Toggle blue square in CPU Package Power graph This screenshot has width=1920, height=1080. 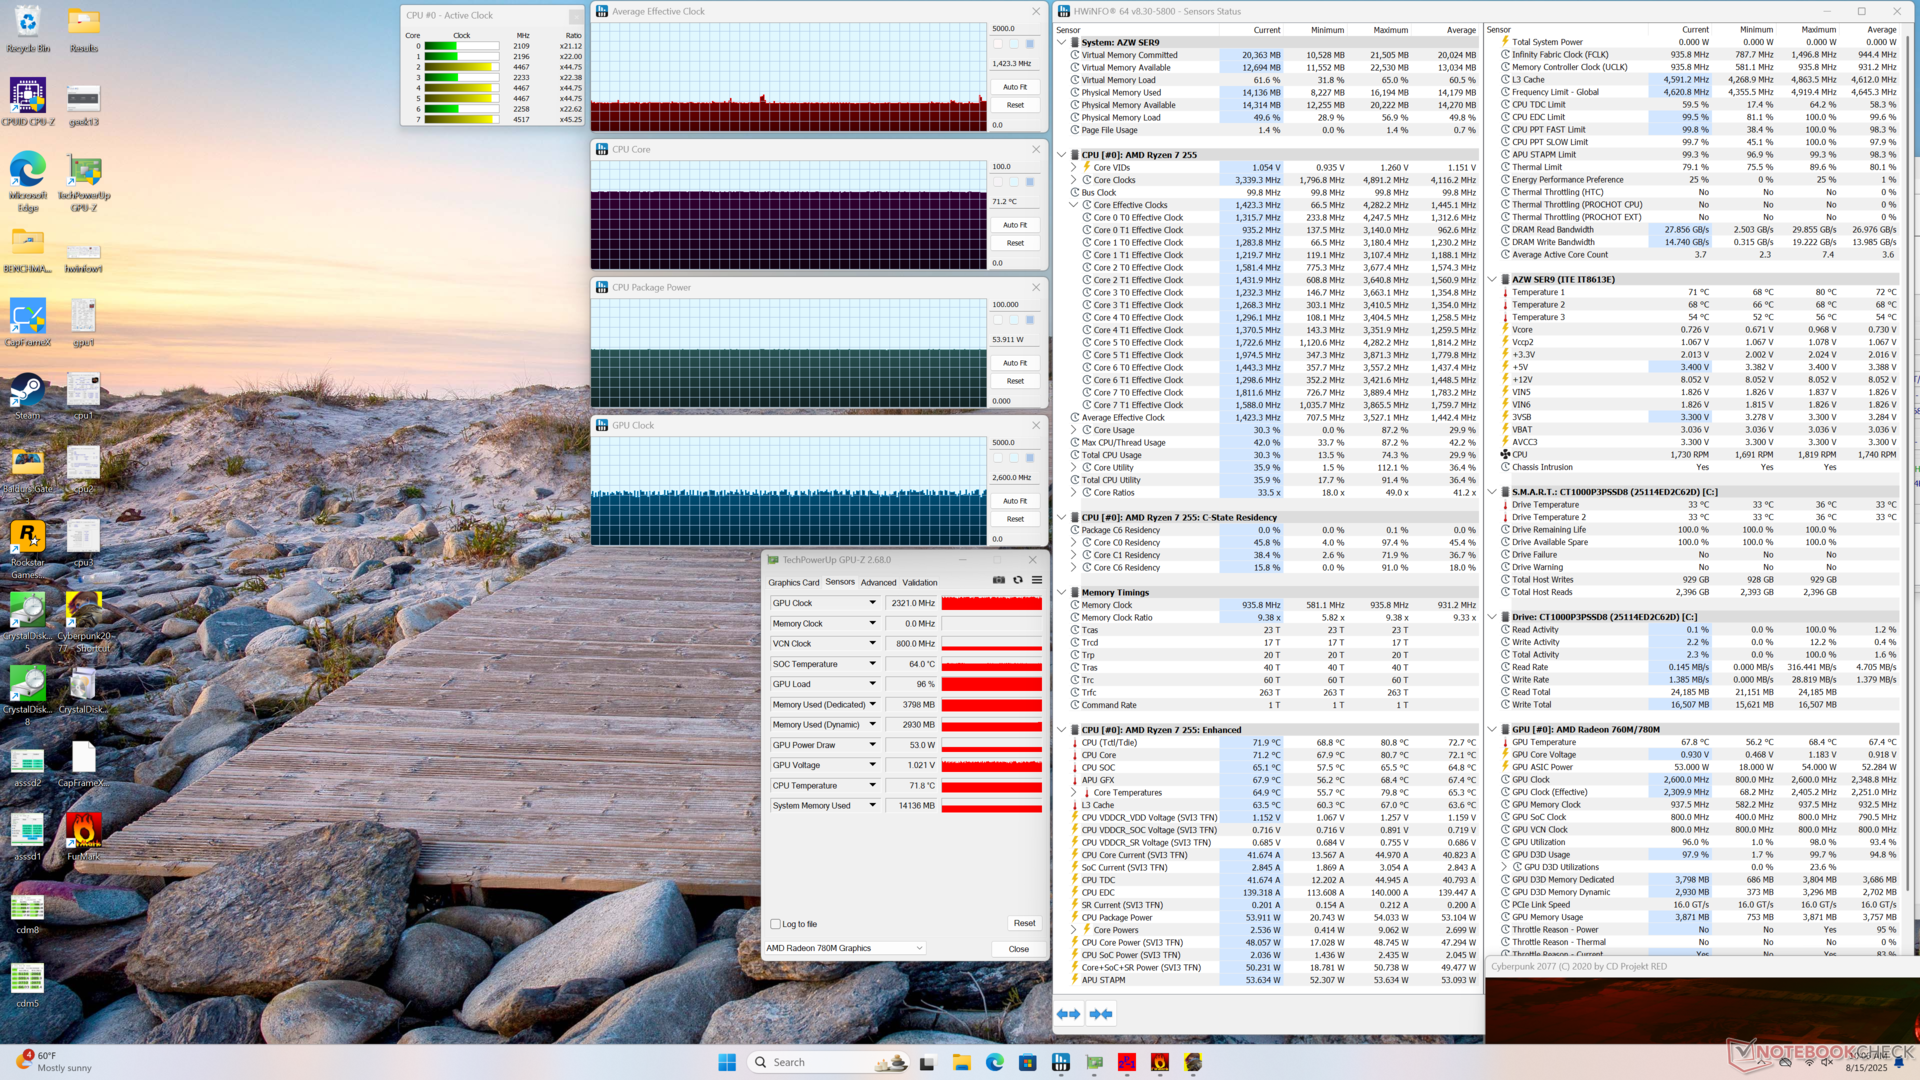coord(1030,320)
